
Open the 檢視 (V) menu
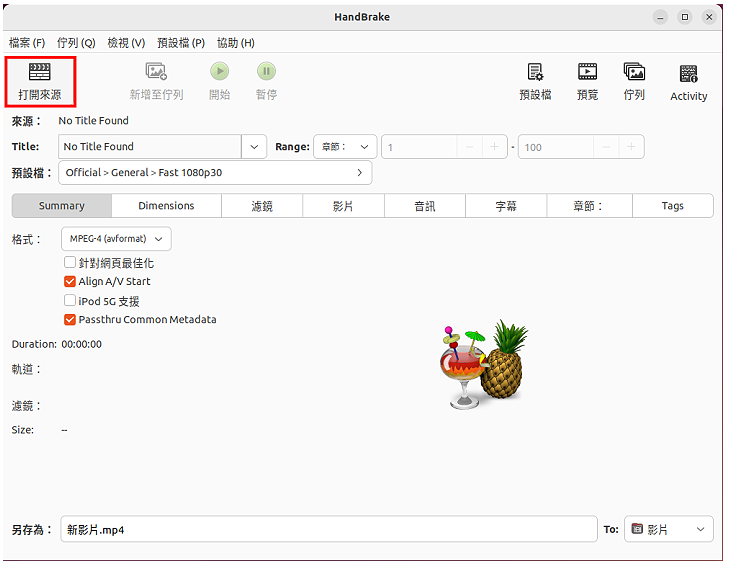tap(126, 43)
